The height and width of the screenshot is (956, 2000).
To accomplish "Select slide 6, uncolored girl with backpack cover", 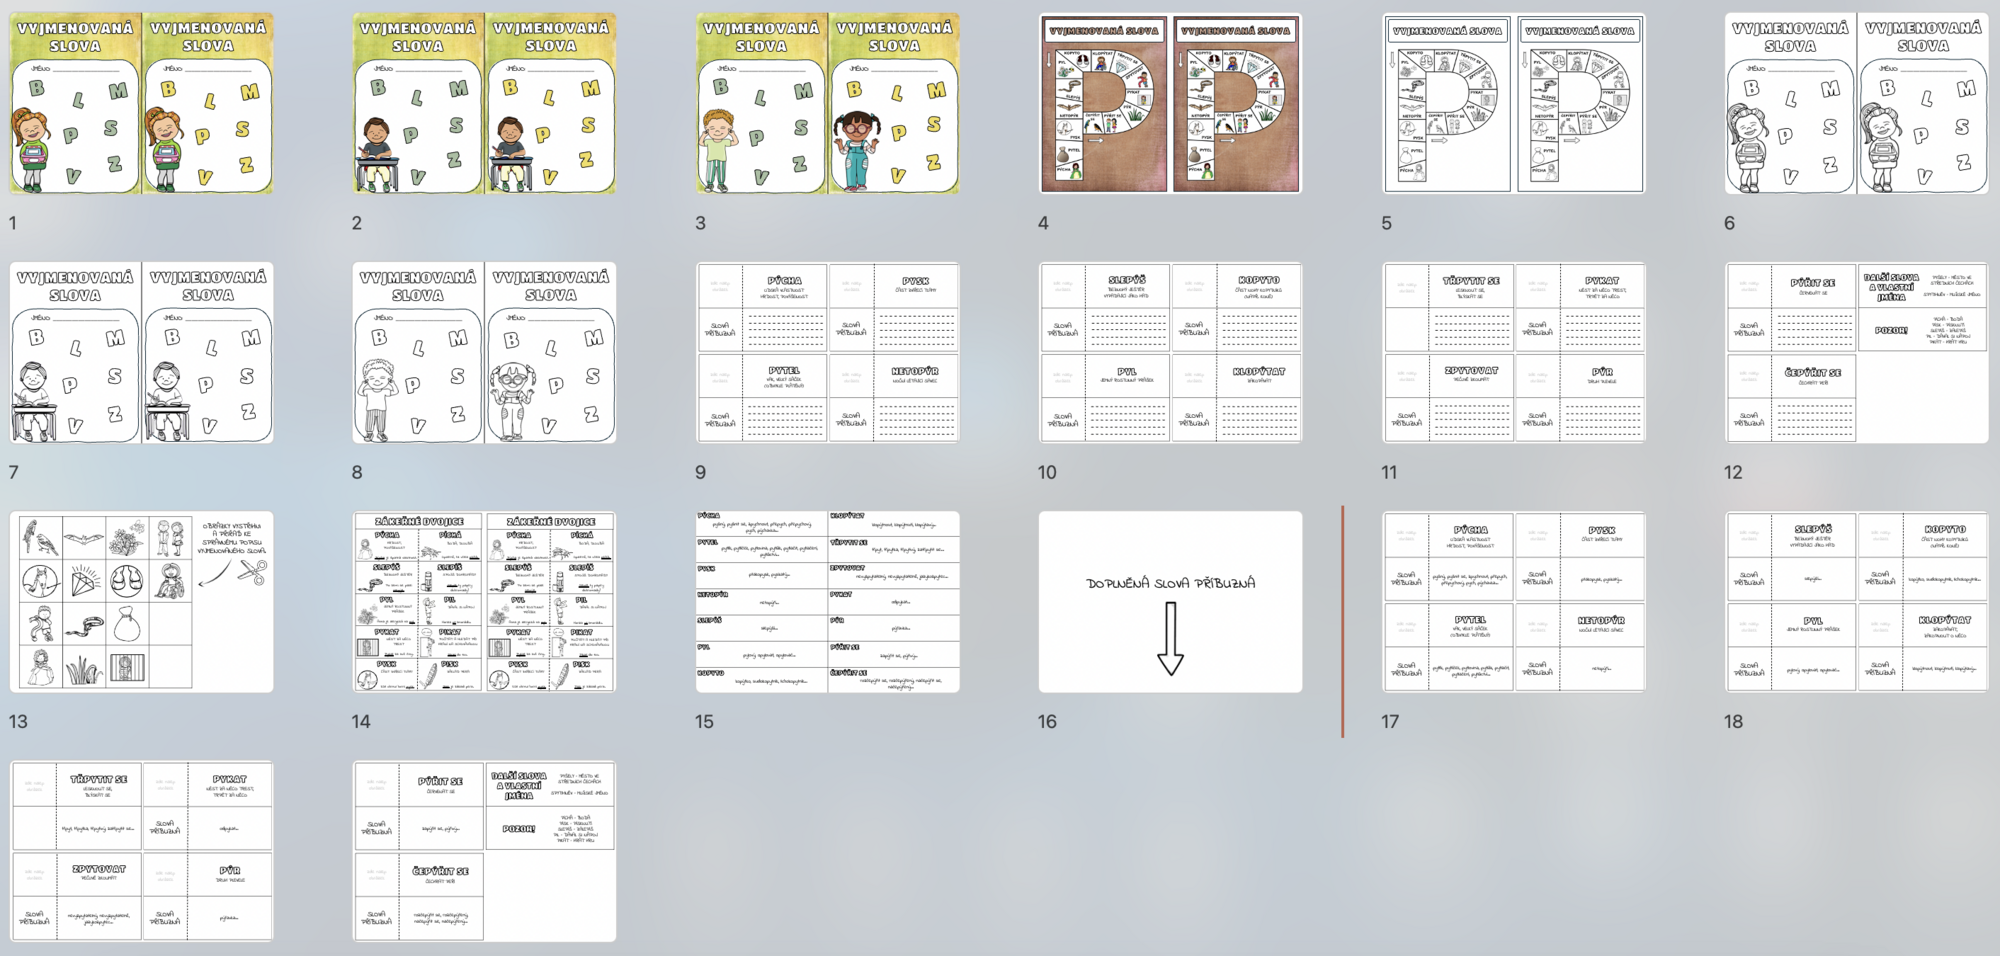I will (1856, 103).
